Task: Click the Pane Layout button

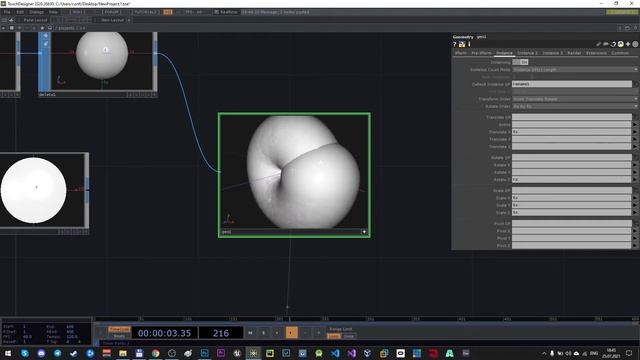Action: tap(35, 20)
